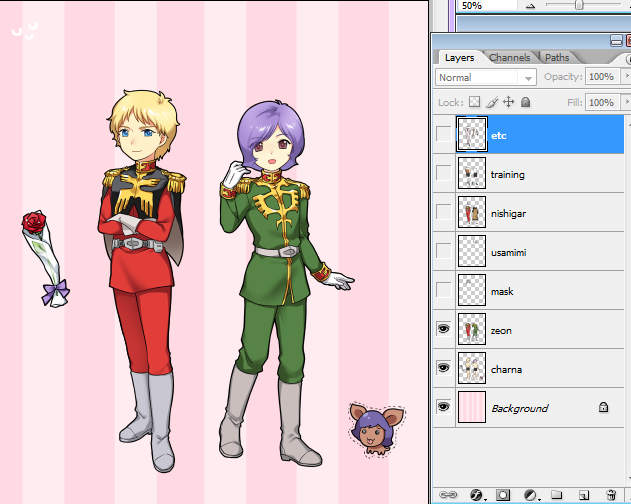Click the 50% zoom field
This screenshot has height=504, width=631.
487,5
